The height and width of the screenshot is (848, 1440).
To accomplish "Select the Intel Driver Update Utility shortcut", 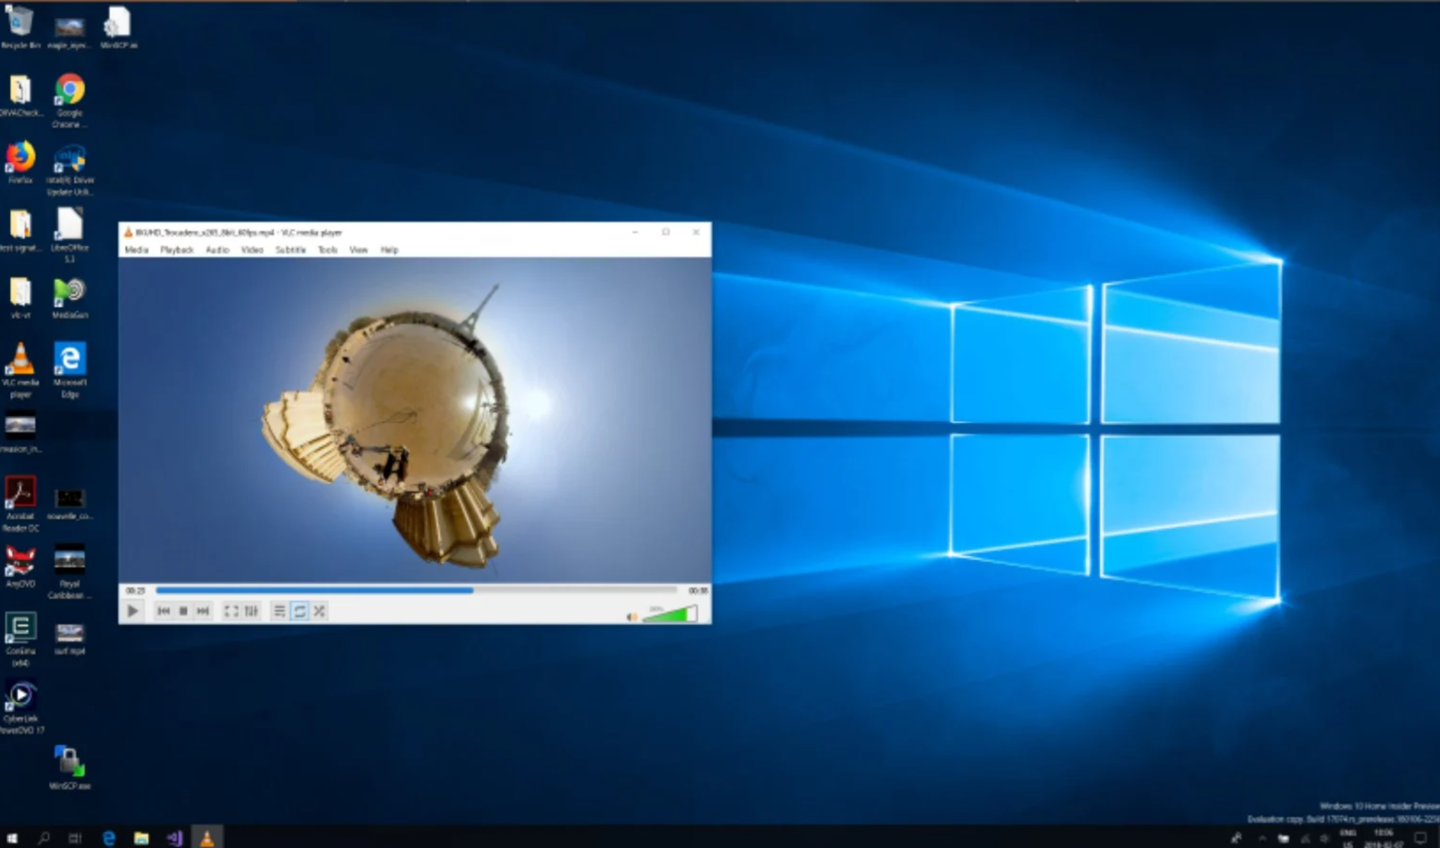I will point(69,170).
